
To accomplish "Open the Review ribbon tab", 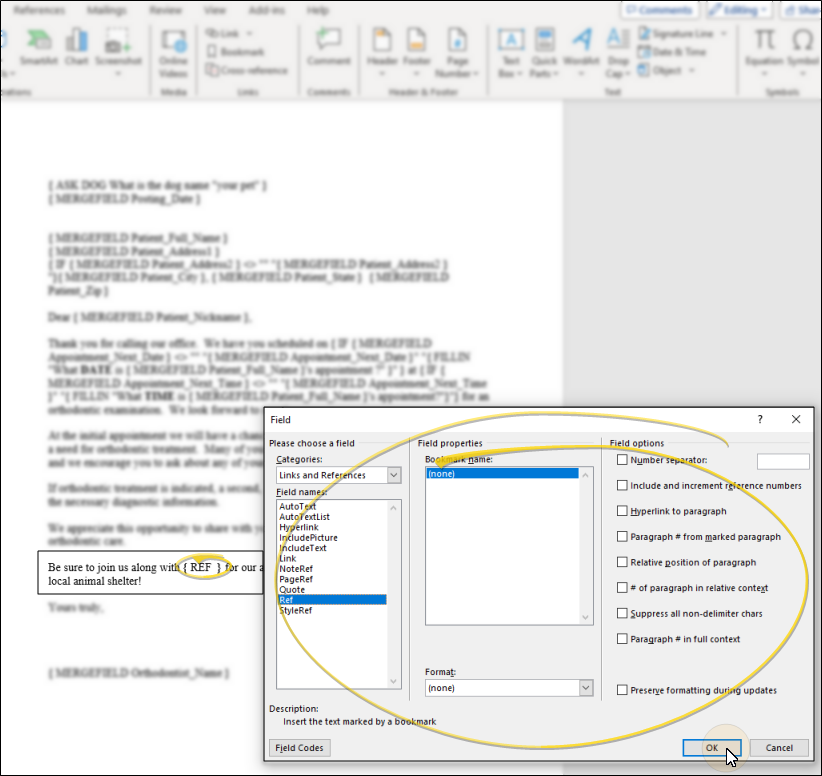I will tap(165, 10).
